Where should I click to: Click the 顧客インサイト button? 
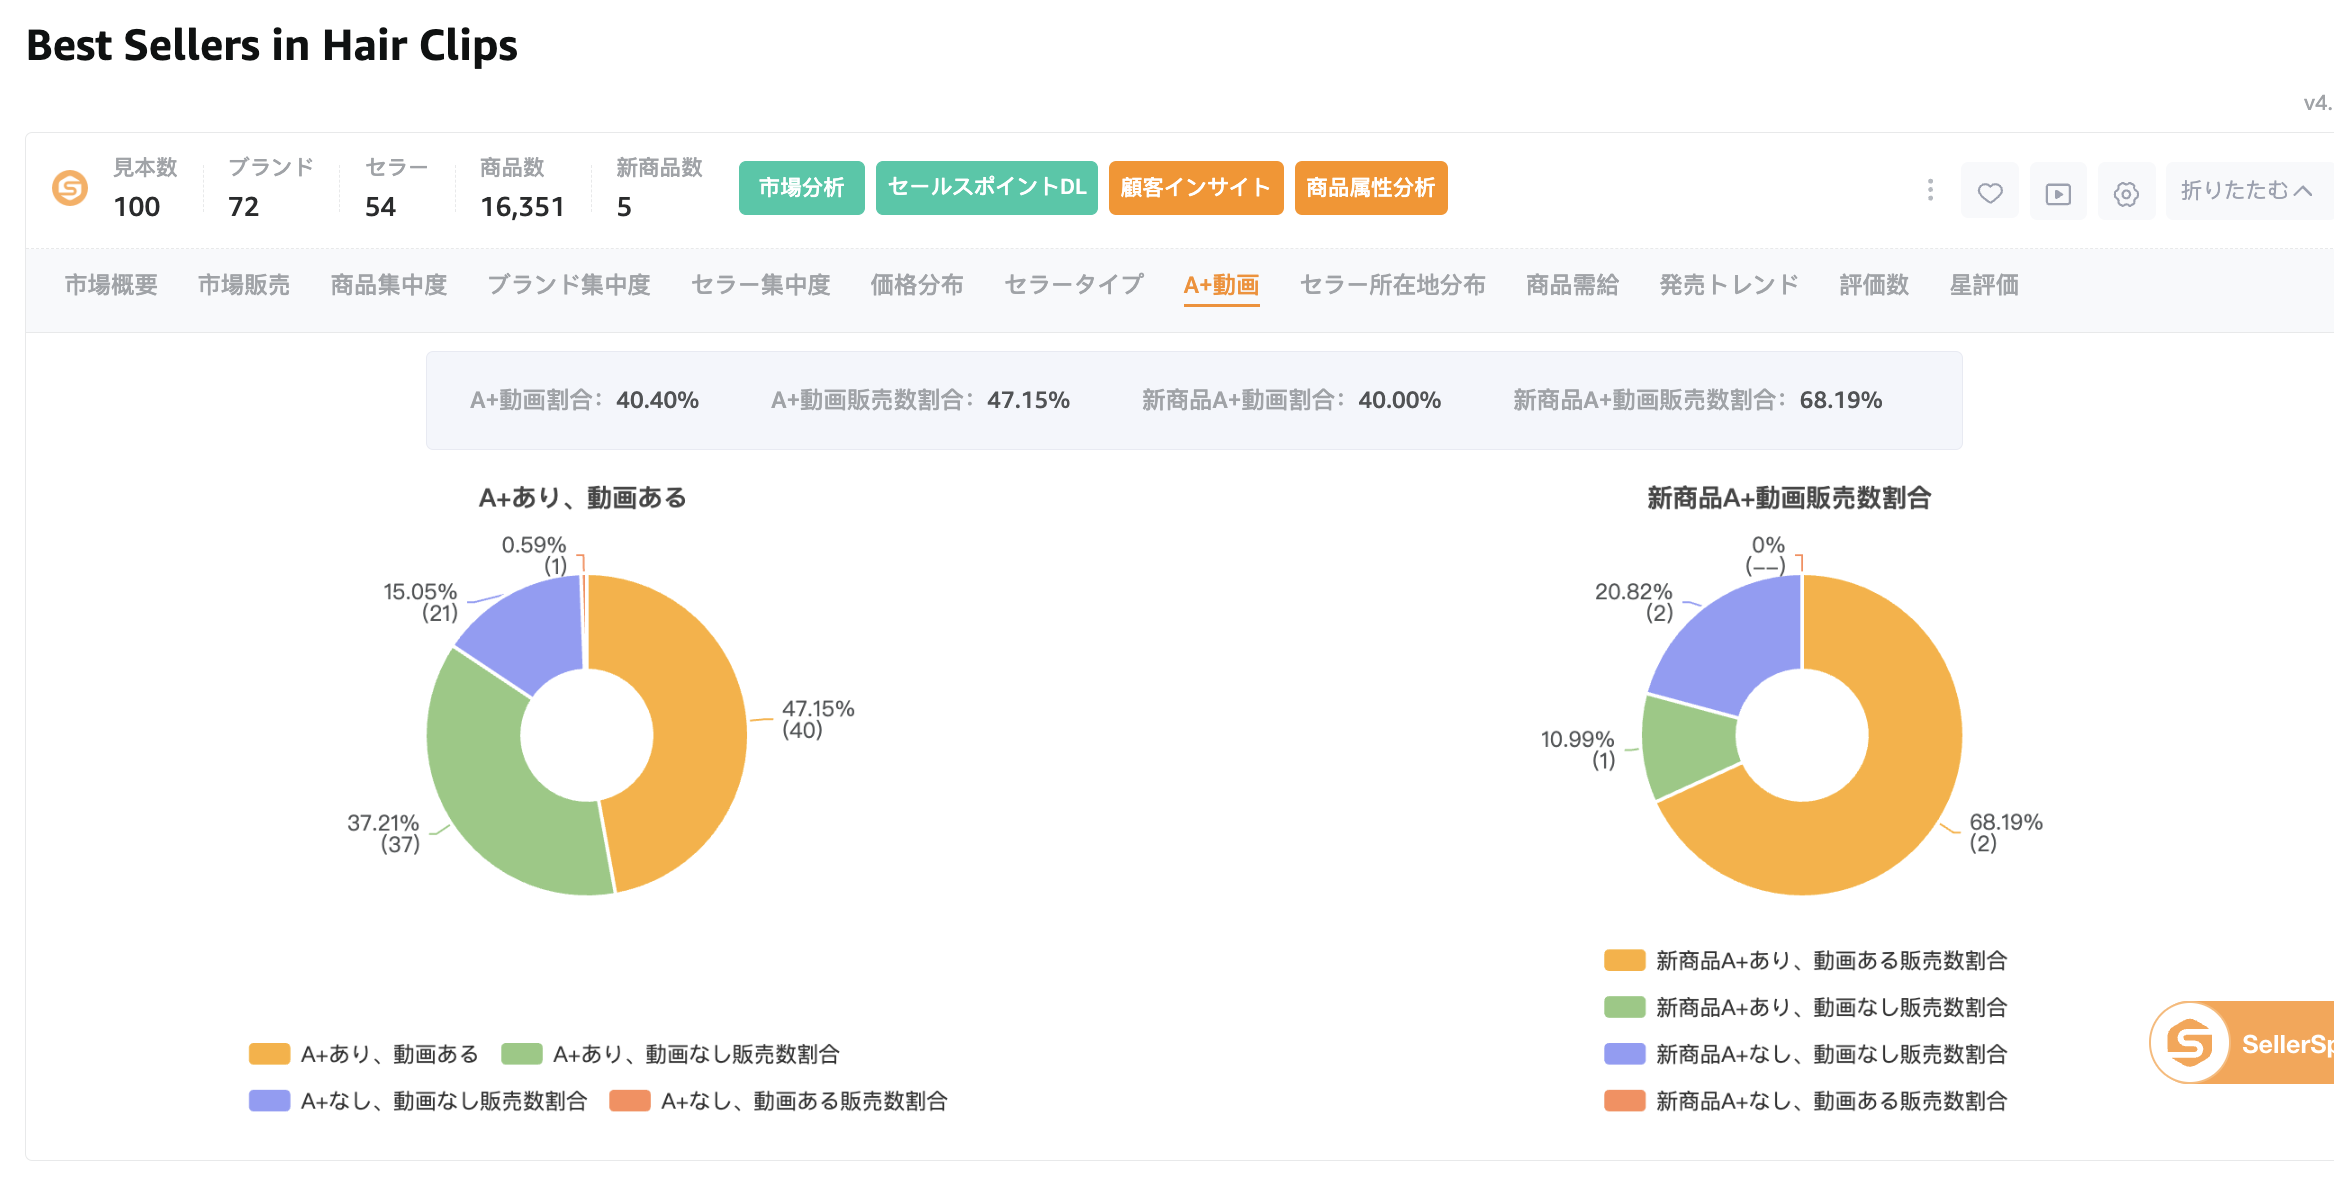pos(1196,188)
